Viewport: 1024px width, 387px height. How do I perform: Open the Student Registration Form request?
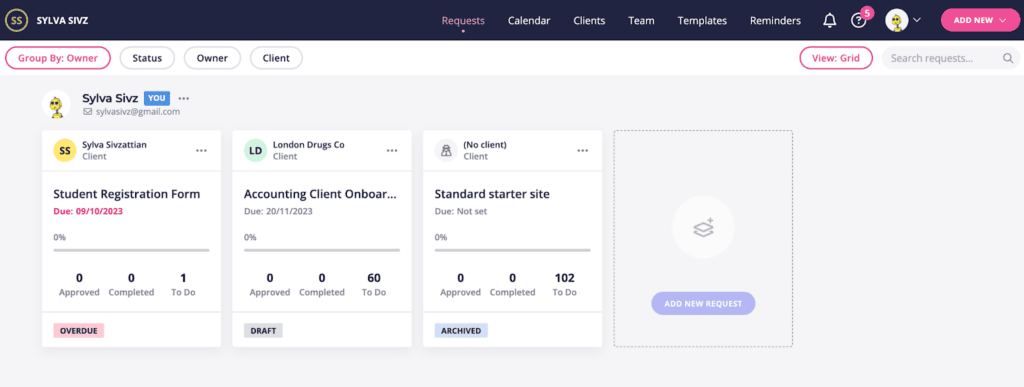[x=127, y=194]
